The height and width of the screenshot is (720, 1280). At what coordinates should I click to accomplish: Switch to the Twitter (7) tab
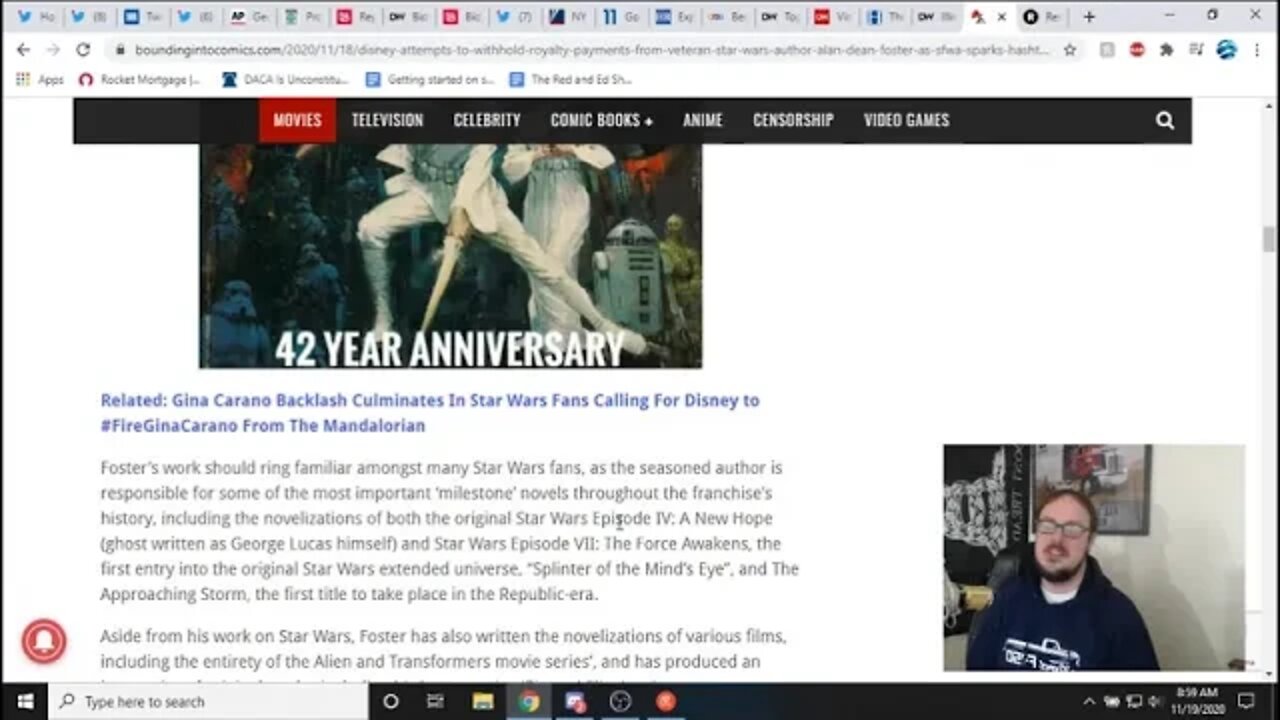(x=516, y=17)
